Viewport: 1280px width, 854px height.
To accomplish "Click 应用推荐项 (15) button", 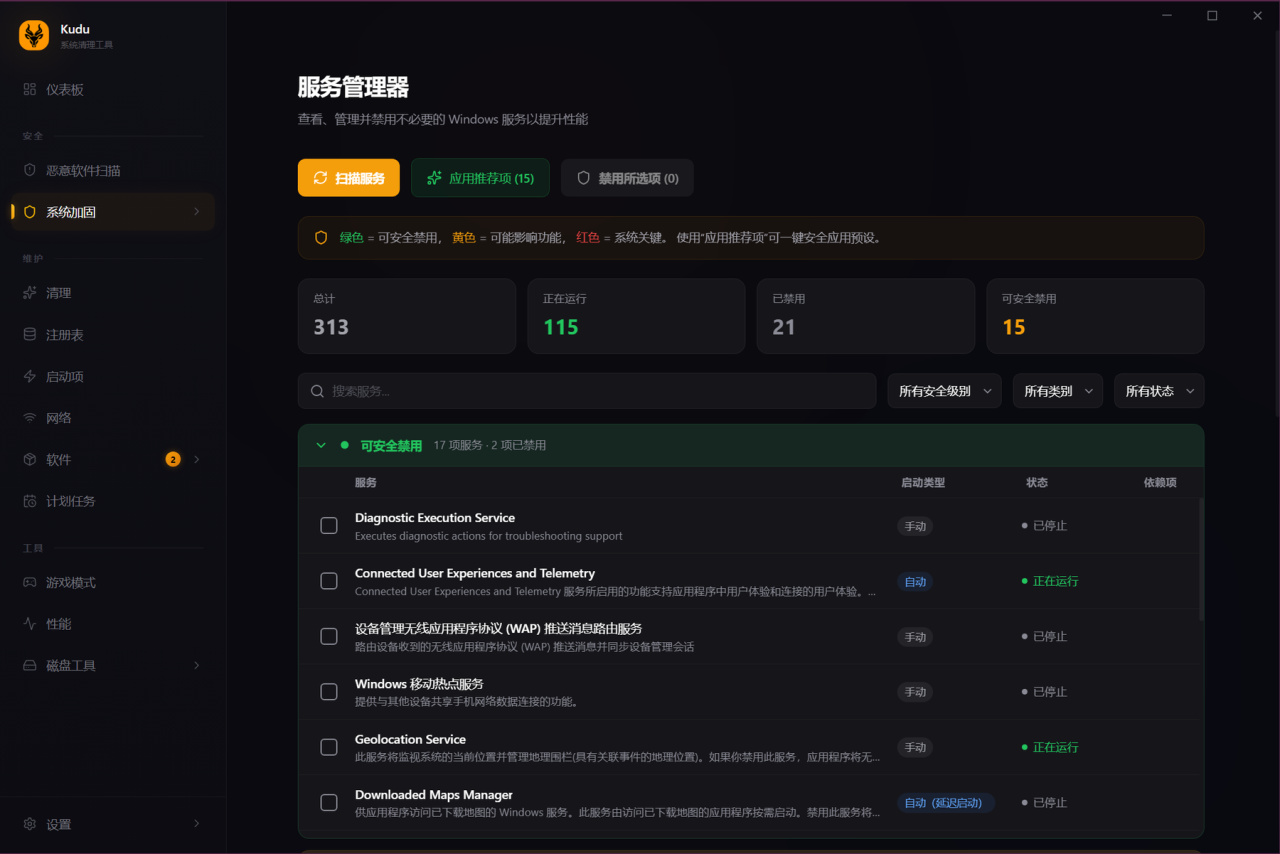I will [480, 178].
